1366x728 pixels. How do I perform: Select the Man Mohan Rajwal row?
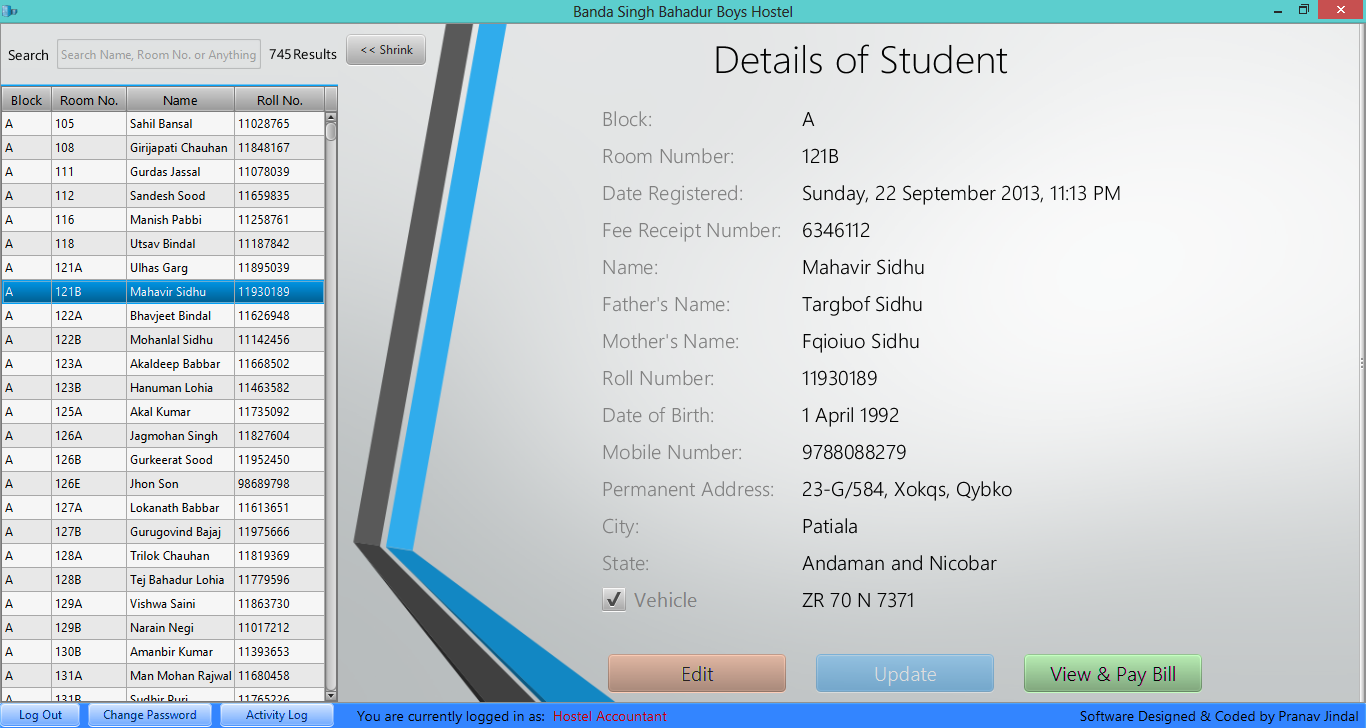tap(163, 676)
